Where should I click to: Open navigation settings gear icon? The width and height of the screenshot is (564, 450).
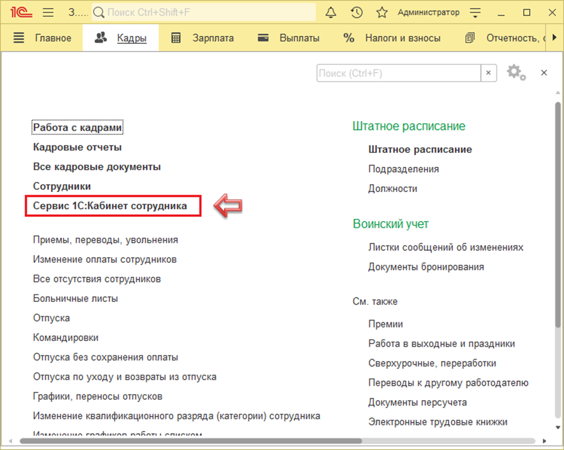click(x=516, y=73)
